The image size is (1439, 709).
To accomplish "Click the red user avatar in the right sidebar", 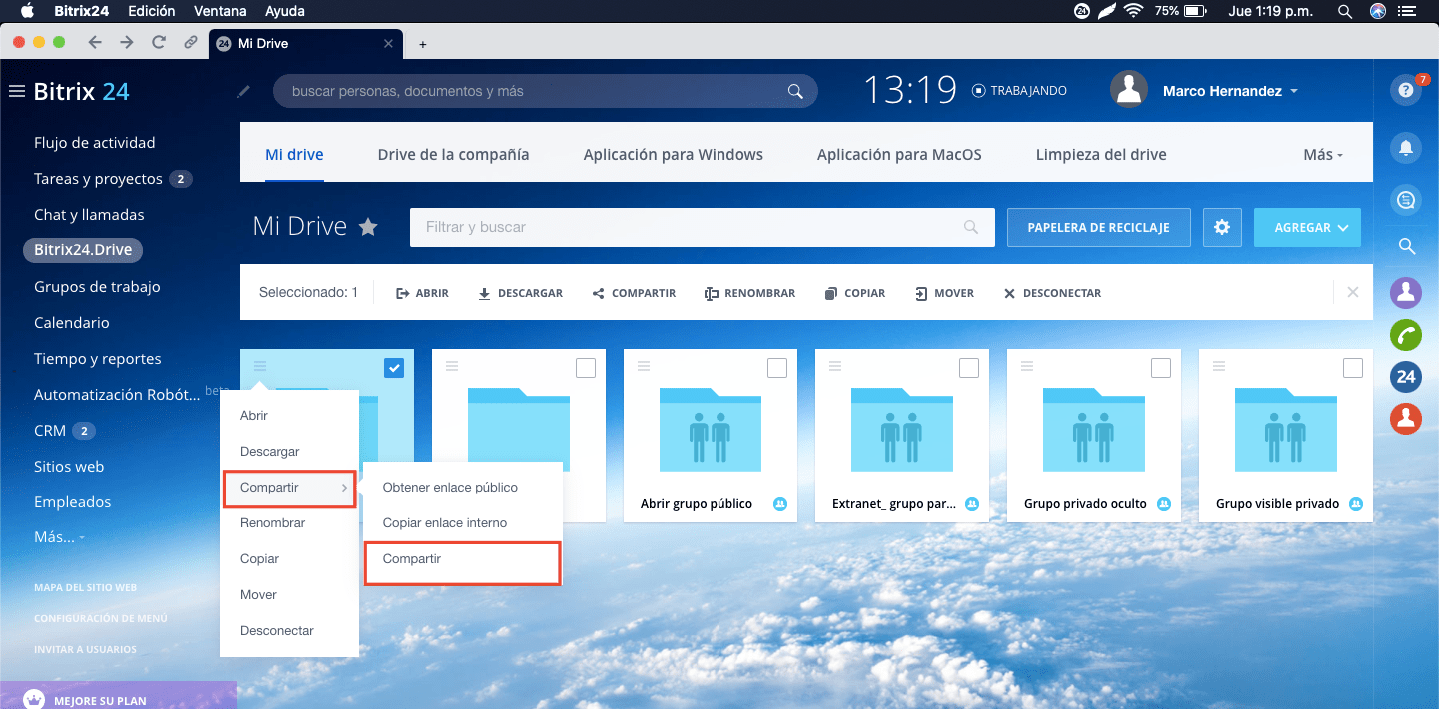I will coord(1406,419).
